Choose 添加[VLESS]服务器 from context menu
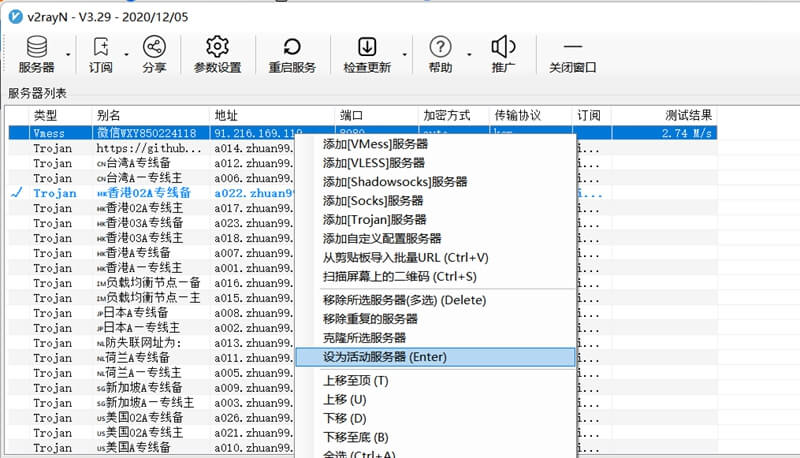This screenshot has height=458, width=800. [436, 163]
